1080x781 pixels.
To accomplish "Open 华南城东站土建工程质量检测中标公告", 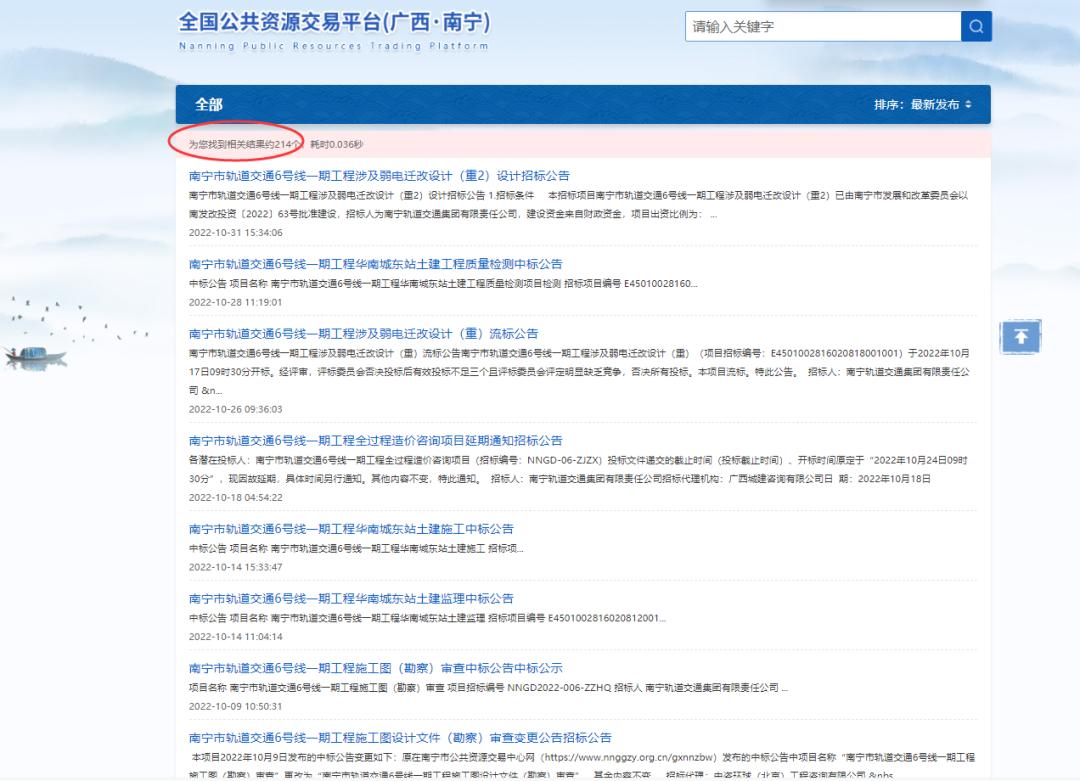I will tap(375, 264).
